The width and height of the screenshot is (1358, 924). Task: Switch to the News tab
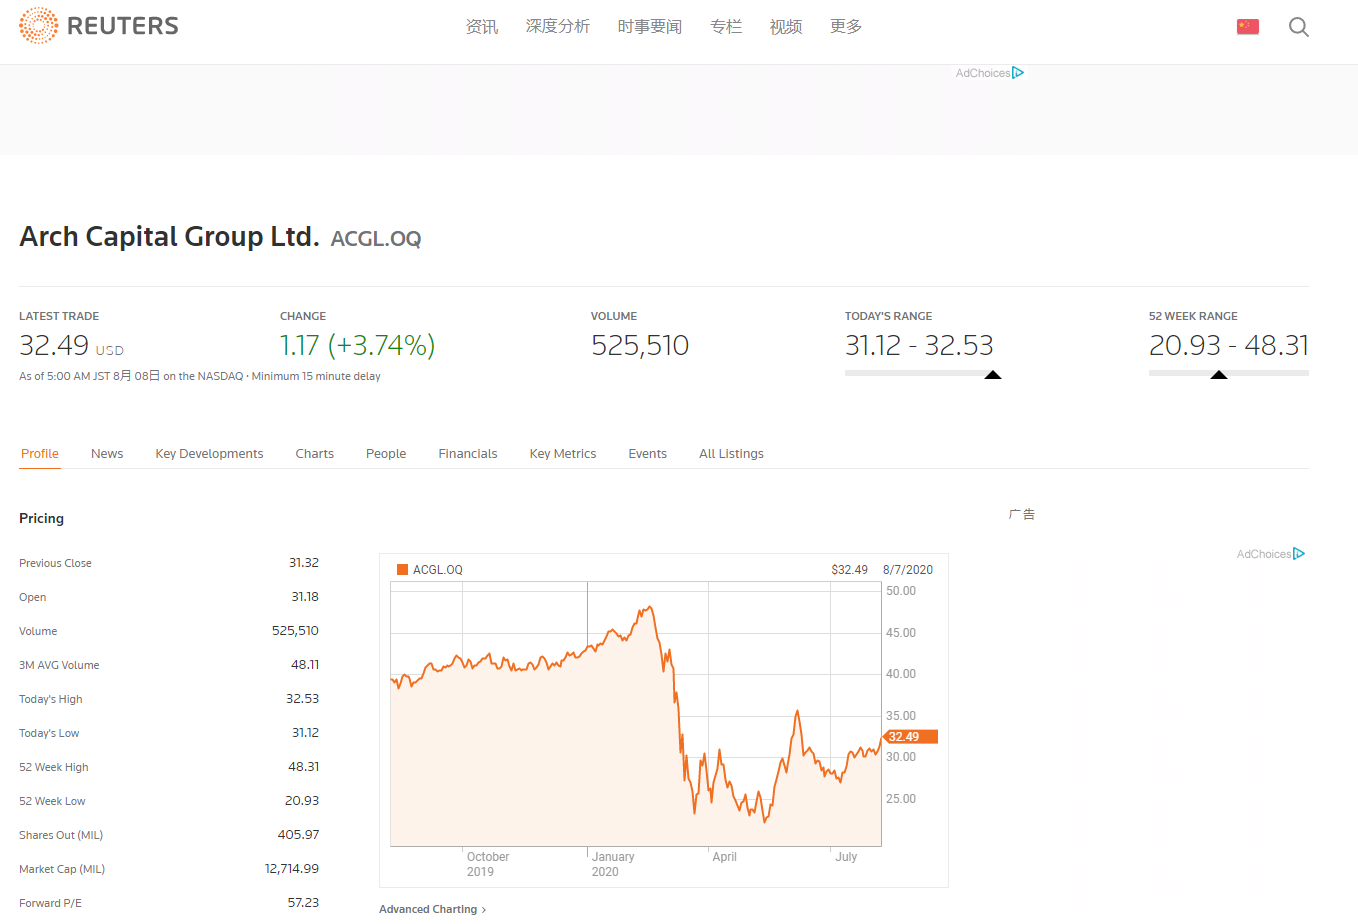107,454
